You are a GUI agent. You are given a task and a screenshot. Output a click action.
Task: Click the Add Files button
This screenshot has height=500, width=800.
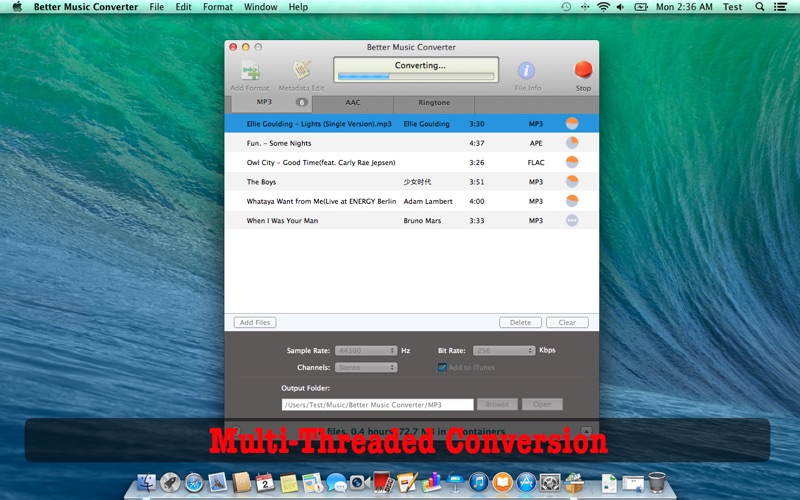[255, 322]
